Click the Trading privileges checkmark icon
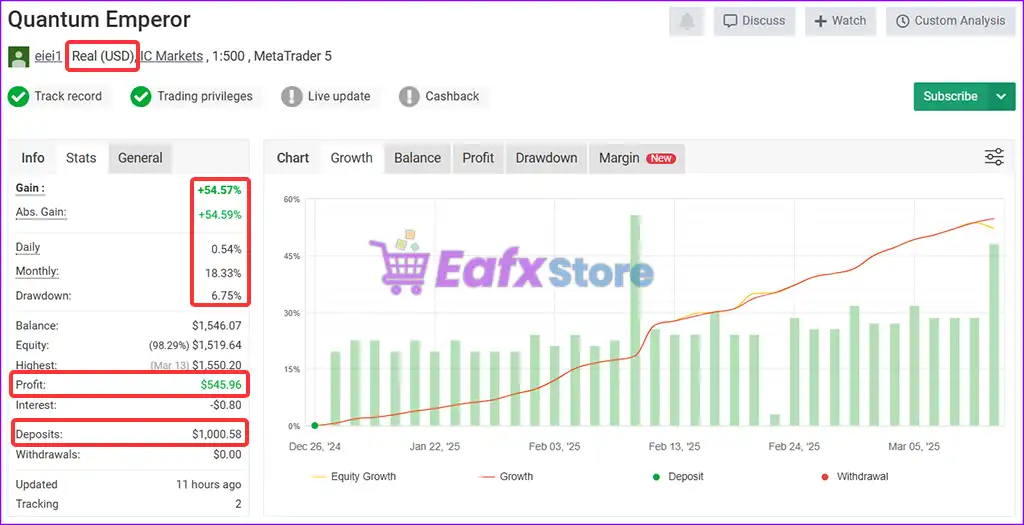The width and height of the screenshot is (1024, 525). (x=141, y=97)
